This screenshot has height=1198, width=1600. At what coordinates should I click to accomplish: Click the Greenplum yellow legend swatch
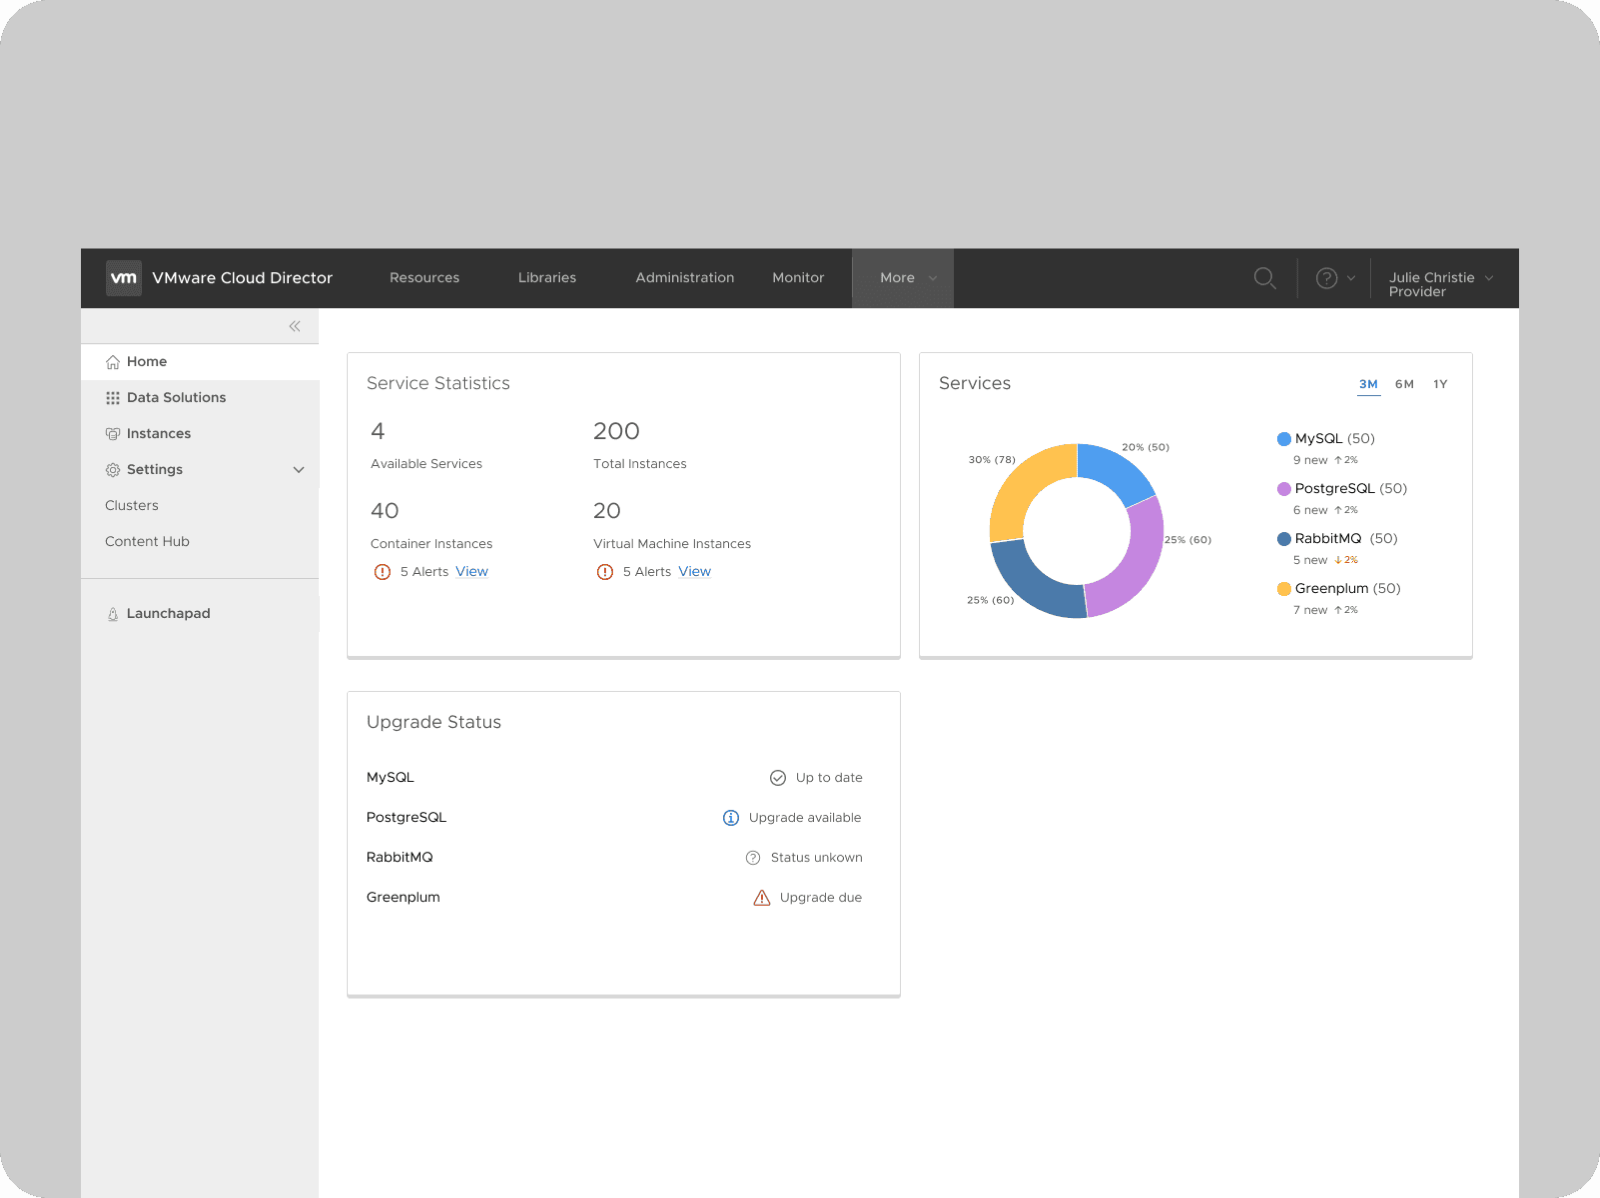pyautogui.click(x=1284, y=589)
